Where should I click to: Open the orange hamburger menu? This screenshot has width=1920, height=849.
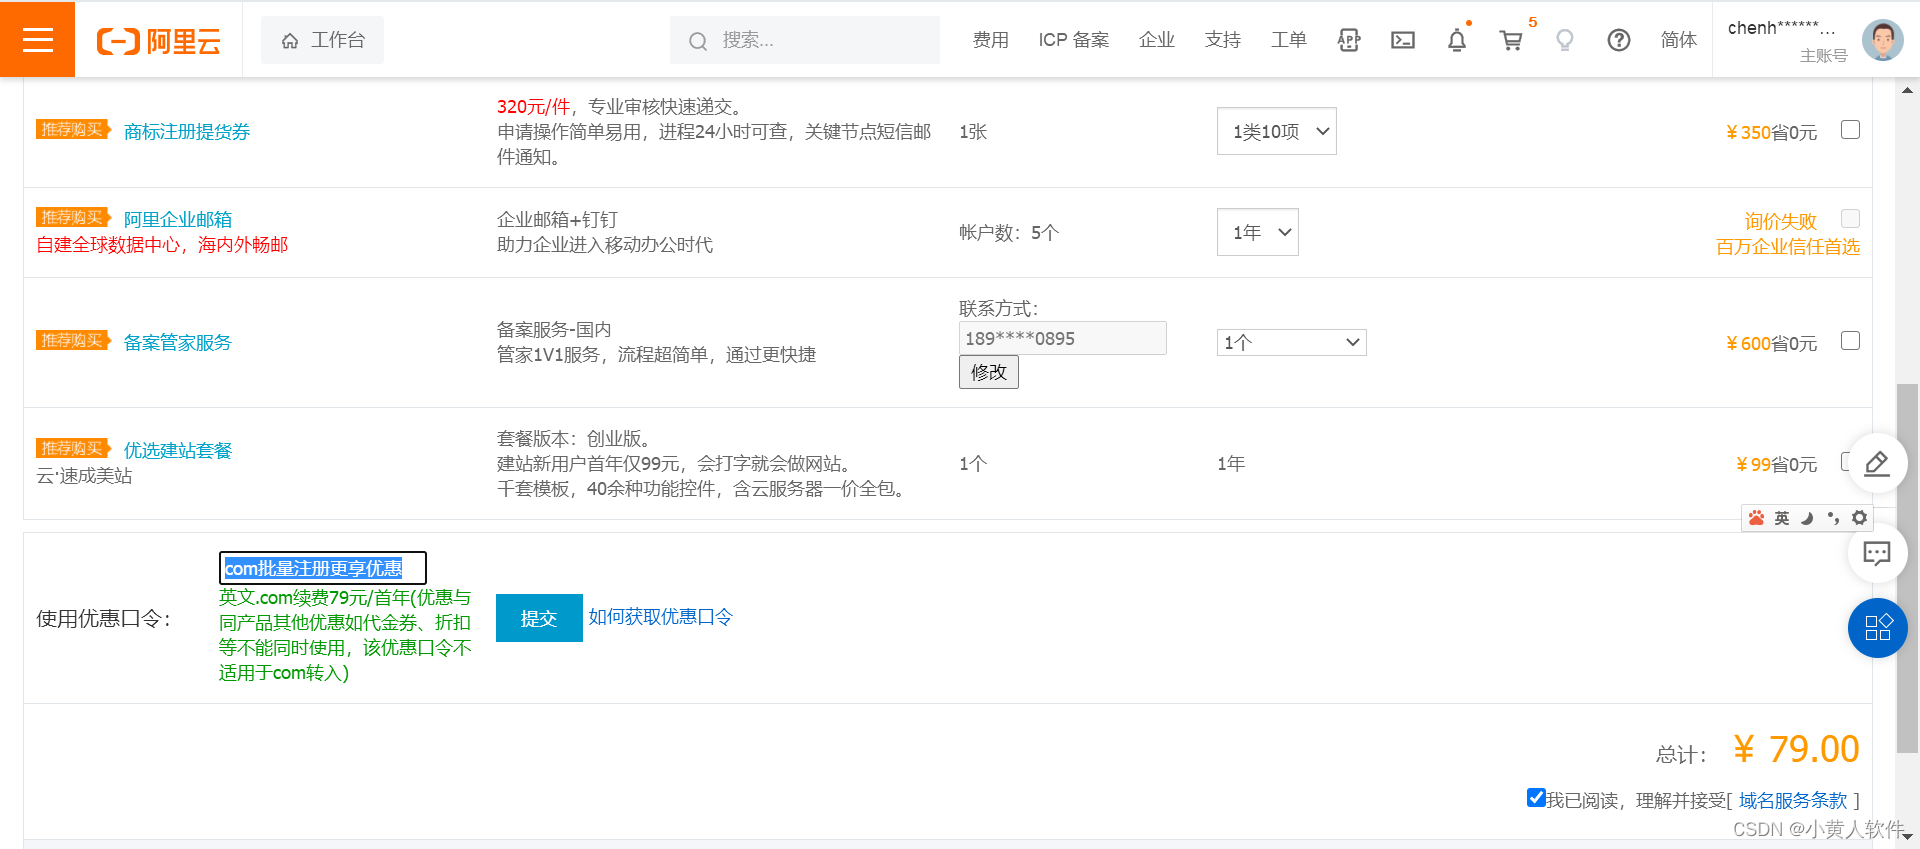coord(37,39)
